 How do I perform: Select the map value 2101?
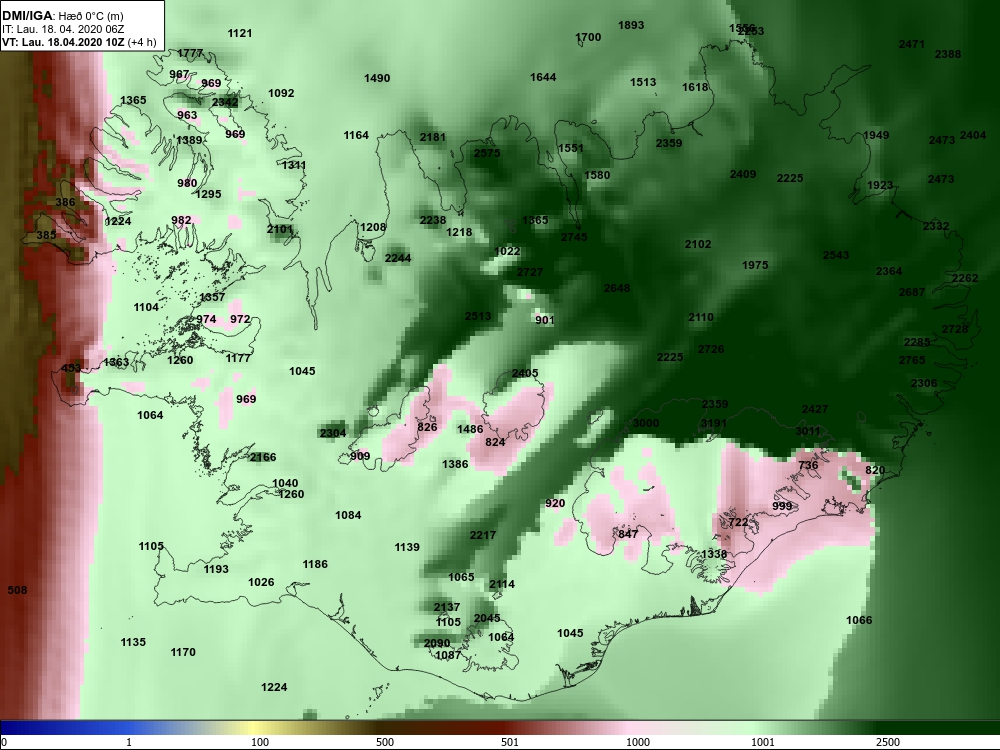pyautogui.click(x=280, y=229)
